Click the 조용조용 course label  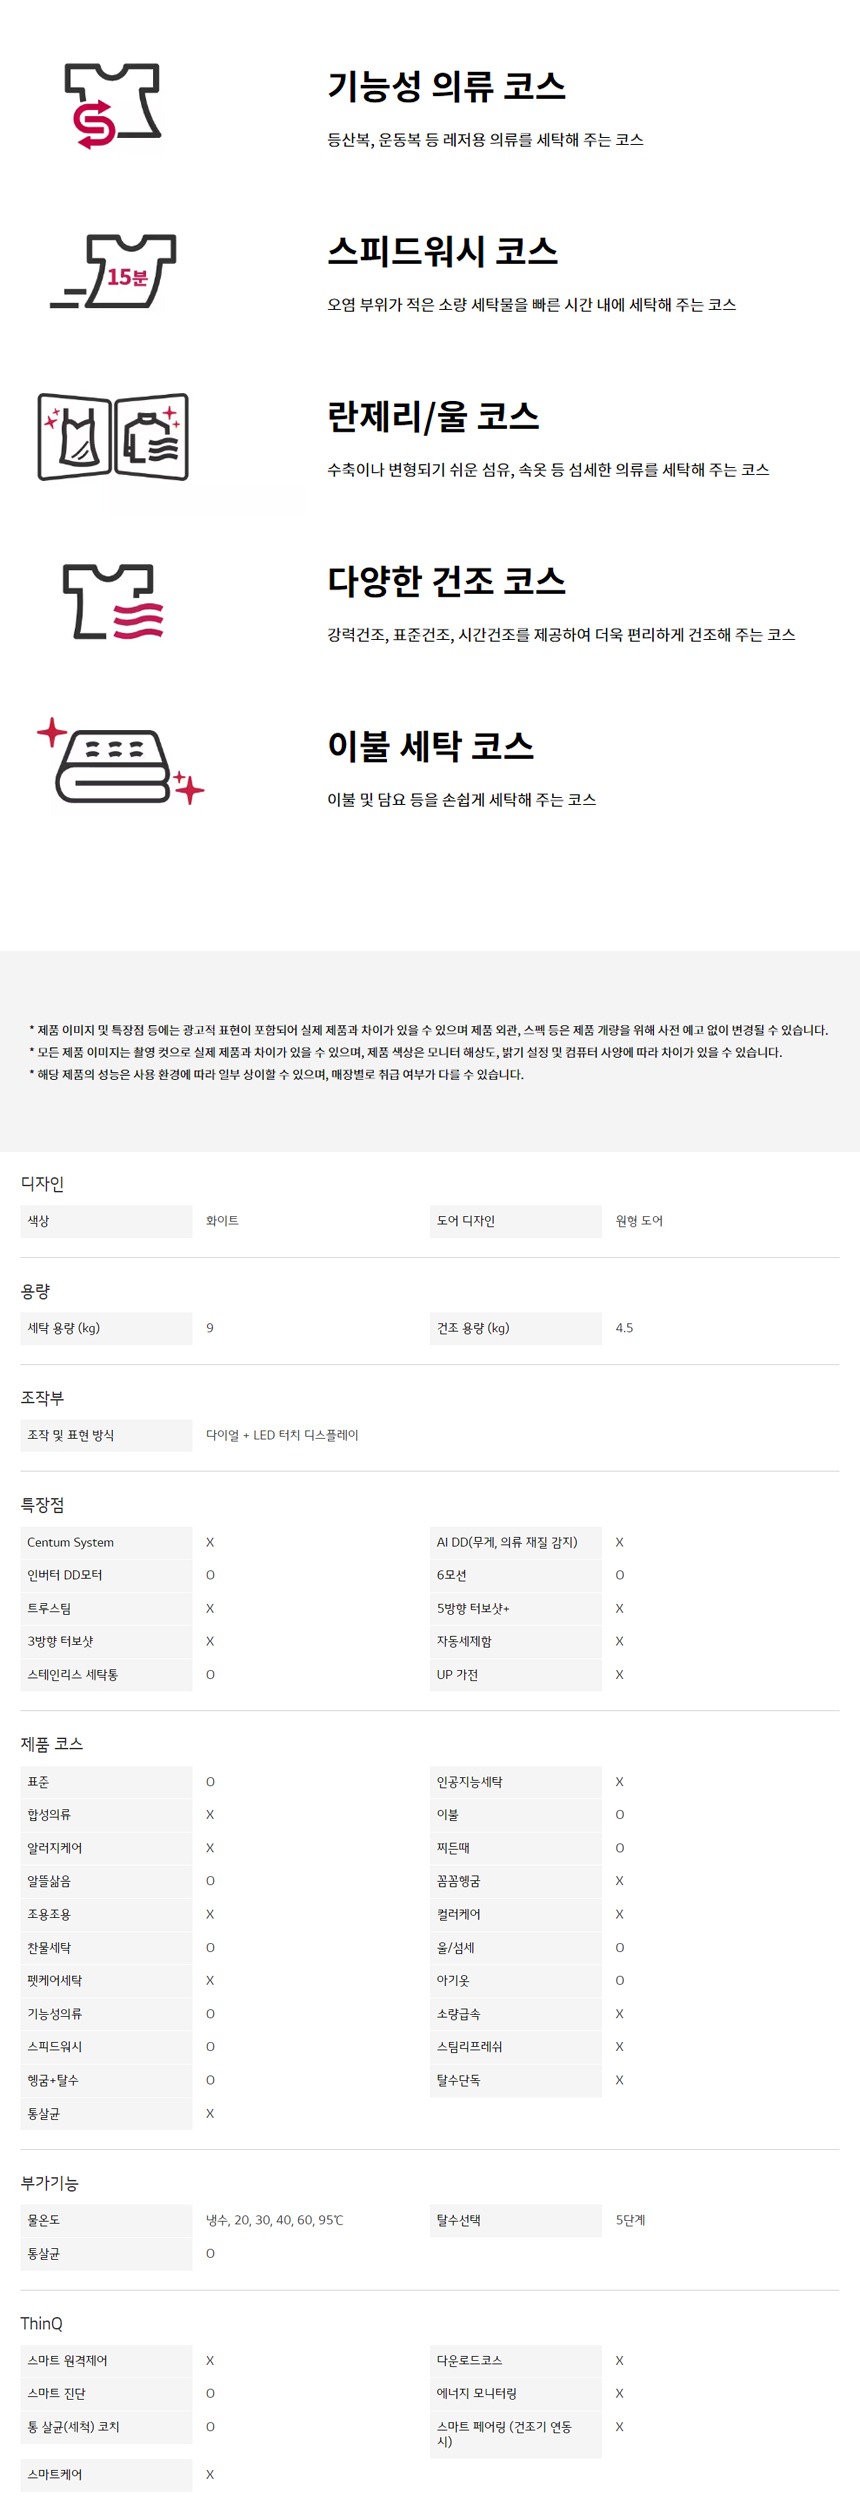coord(106,1914)
